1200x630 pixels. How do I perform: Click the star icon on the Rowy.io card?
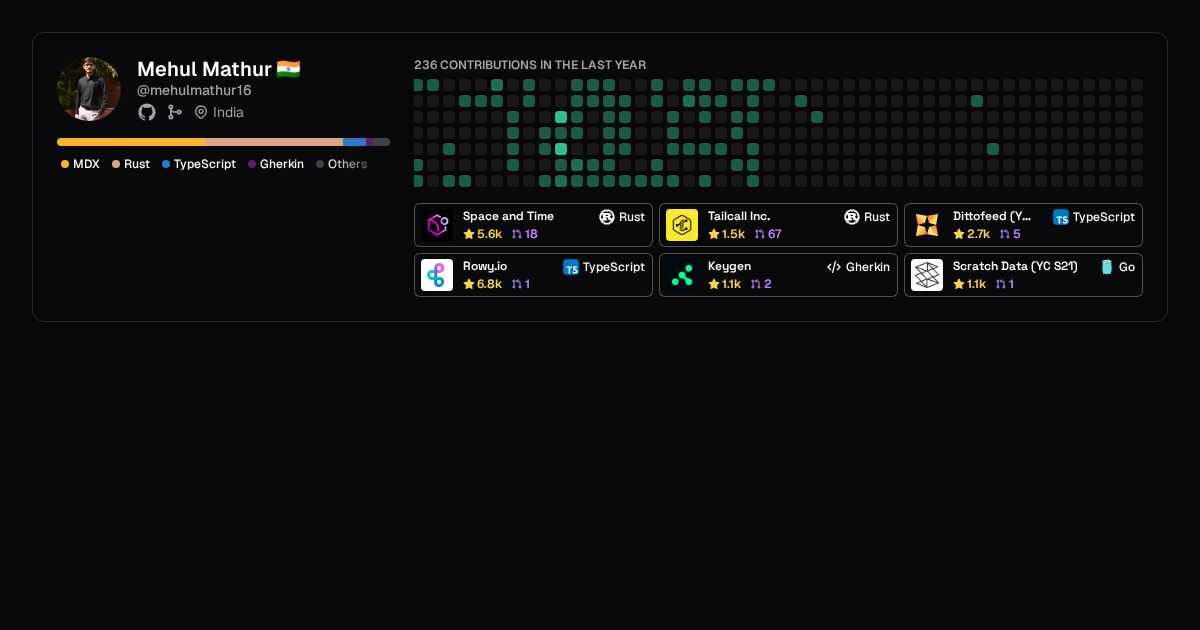468,284
